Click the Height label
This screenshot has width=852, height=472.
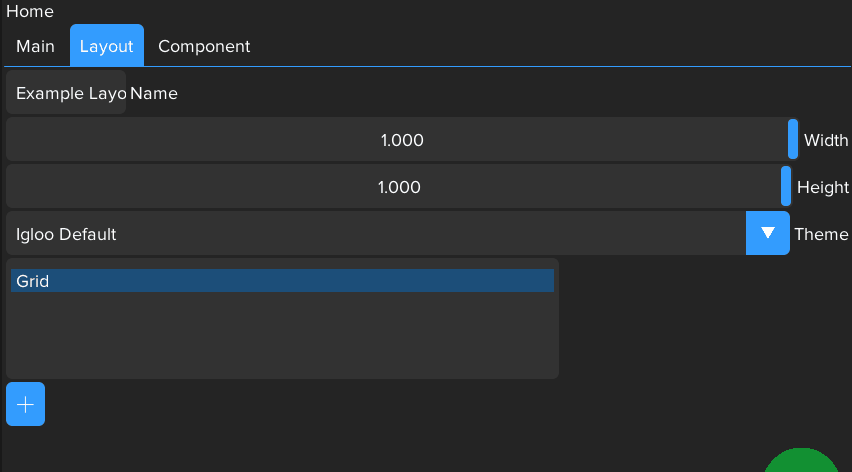coord(822,187)
